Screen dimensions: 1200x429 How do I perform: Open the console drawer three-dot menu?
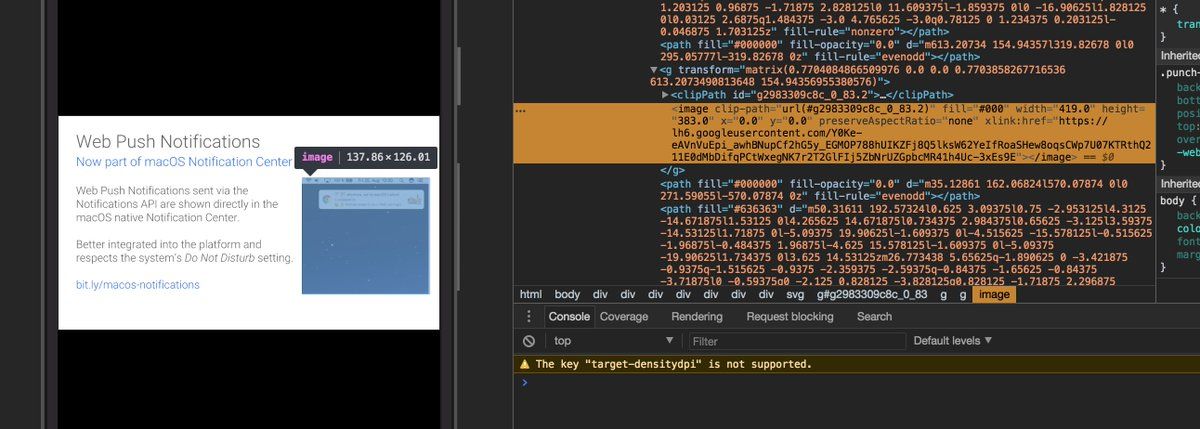click(529, 317)
